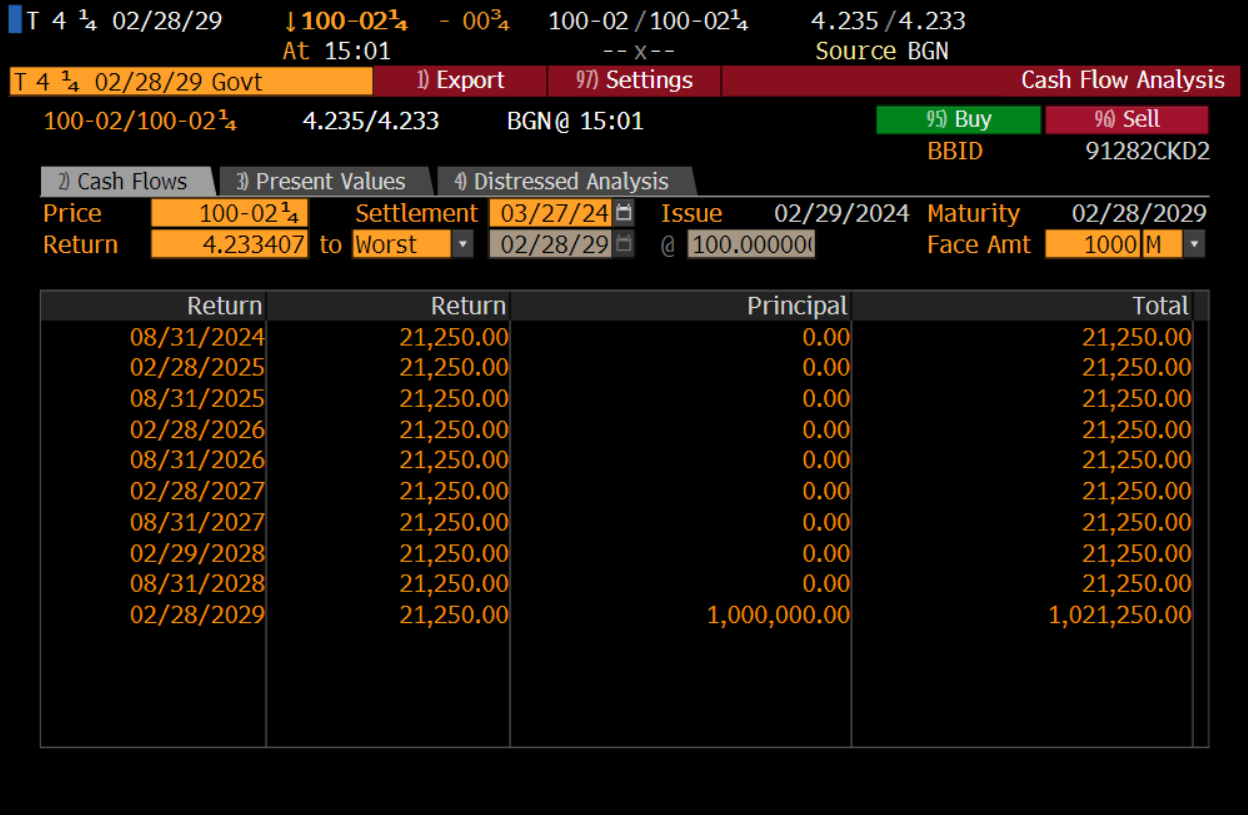Open the Settlement date calendar icon
This screenshot has height=815, width=1248.
coord(624,213)
